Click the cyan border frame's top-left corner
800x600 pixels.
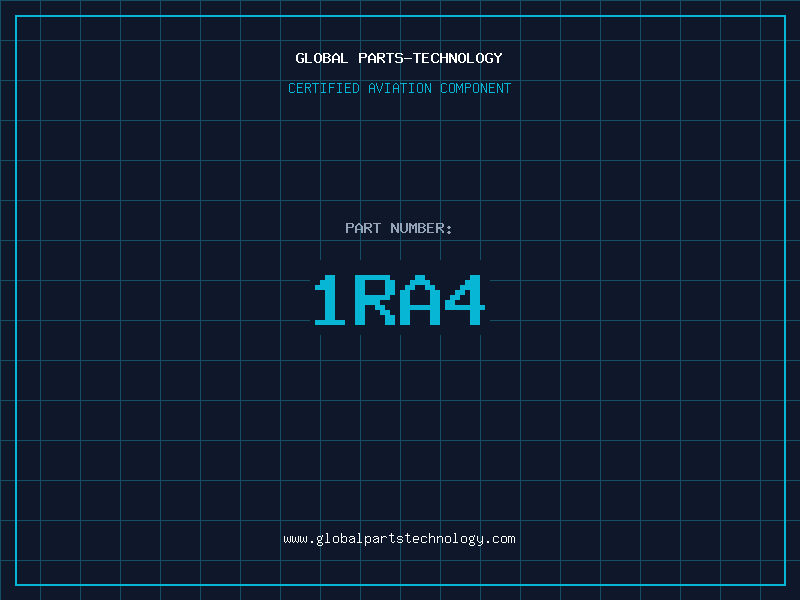[x=16, y=16]
